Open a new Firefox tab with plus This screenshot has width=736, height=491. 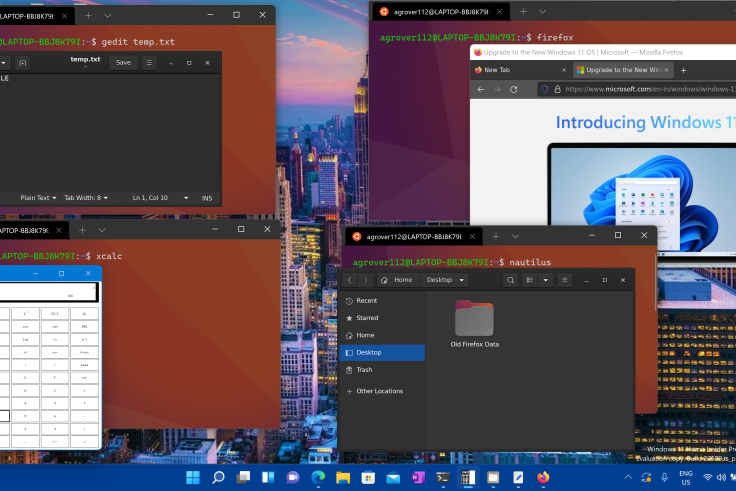point(683,70)
